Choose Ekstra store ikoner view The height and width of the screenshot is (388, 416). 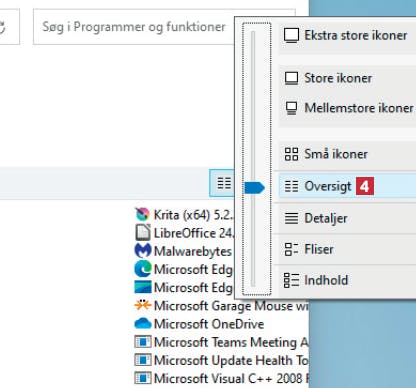(x=347, y=35)
